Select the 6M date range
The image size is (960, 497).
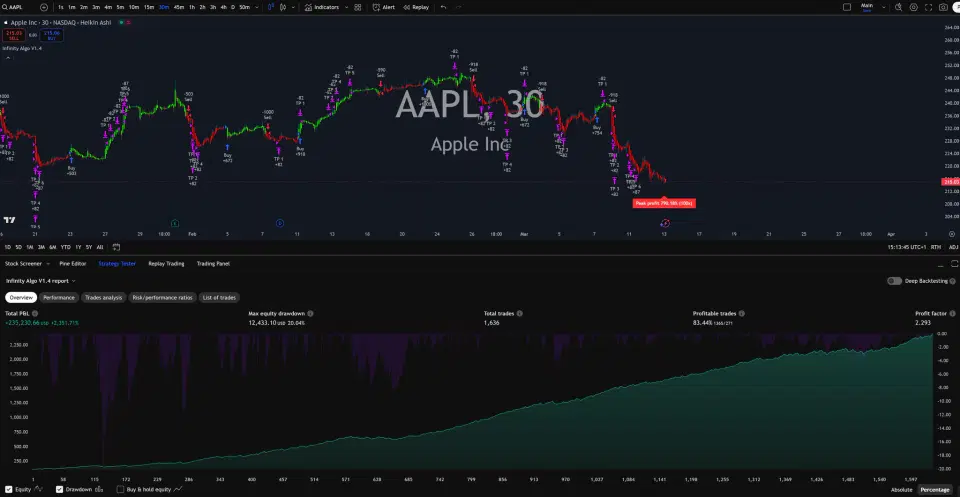click(53, 247)
